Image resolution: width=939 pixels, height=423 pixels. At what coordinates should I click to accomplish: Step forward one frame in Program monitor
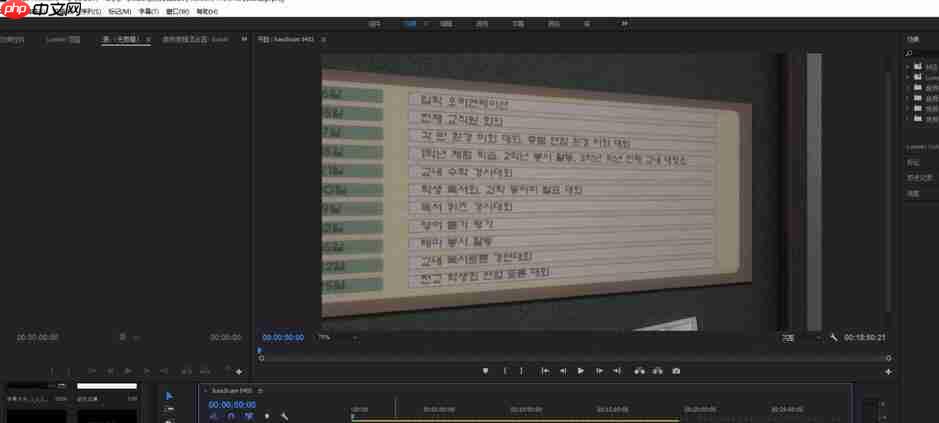point(599,371)
